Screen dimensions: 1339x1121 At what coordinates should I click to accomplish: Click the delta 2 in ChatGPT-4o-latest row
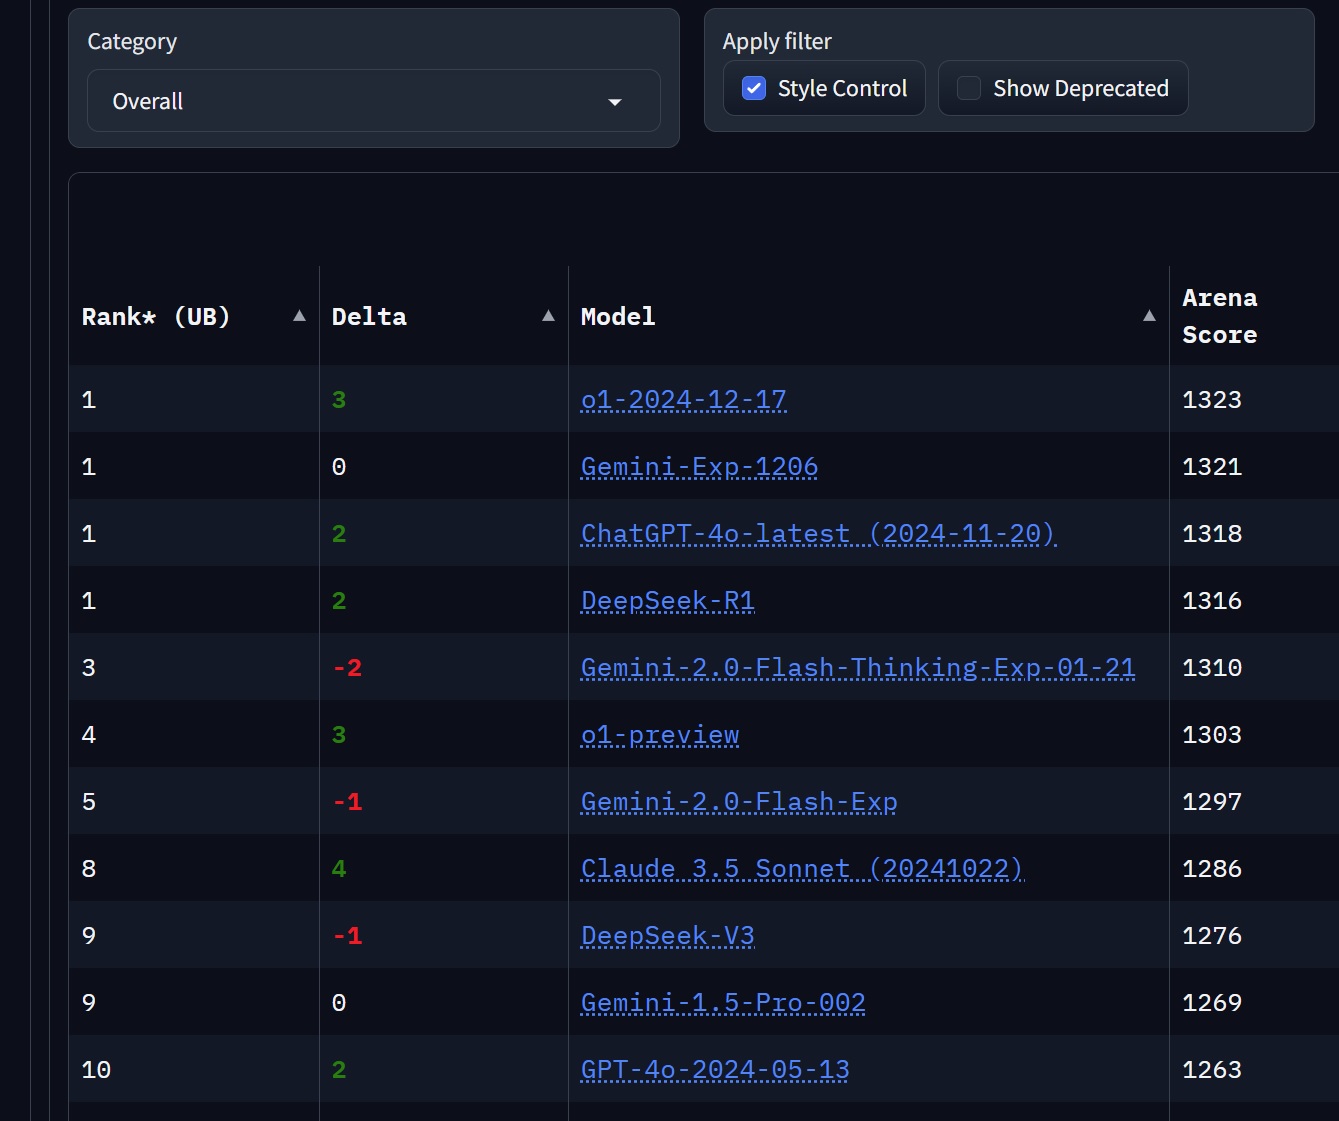339,534
